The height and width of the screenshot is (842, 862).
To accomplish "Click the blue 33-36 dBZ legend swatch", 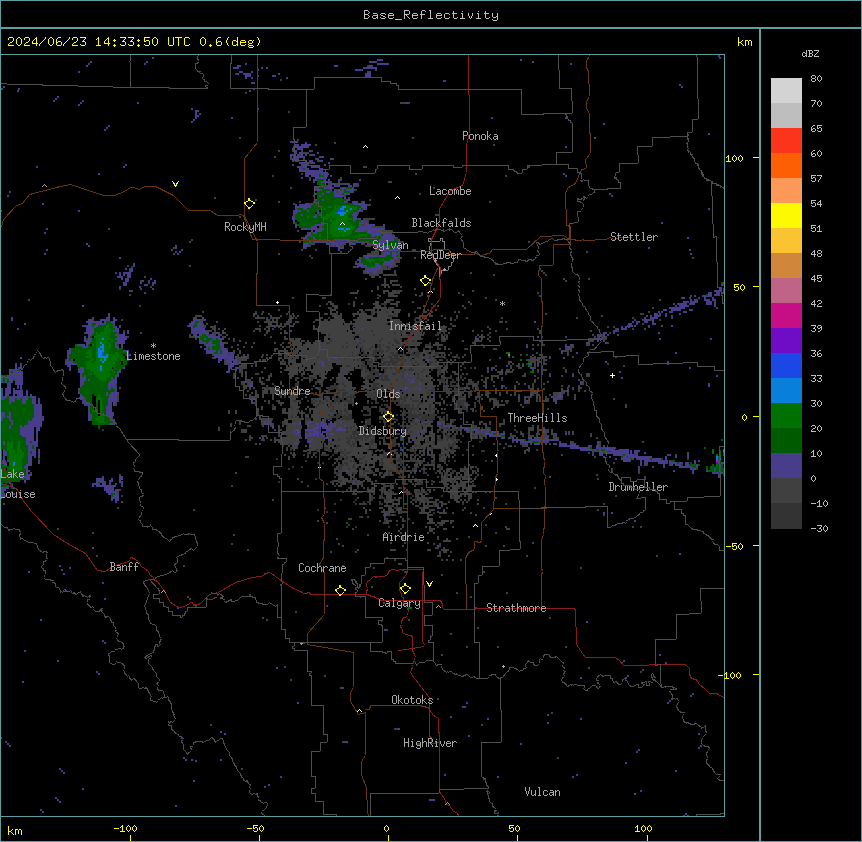I will pyautogui.click(x=786, y=365).
